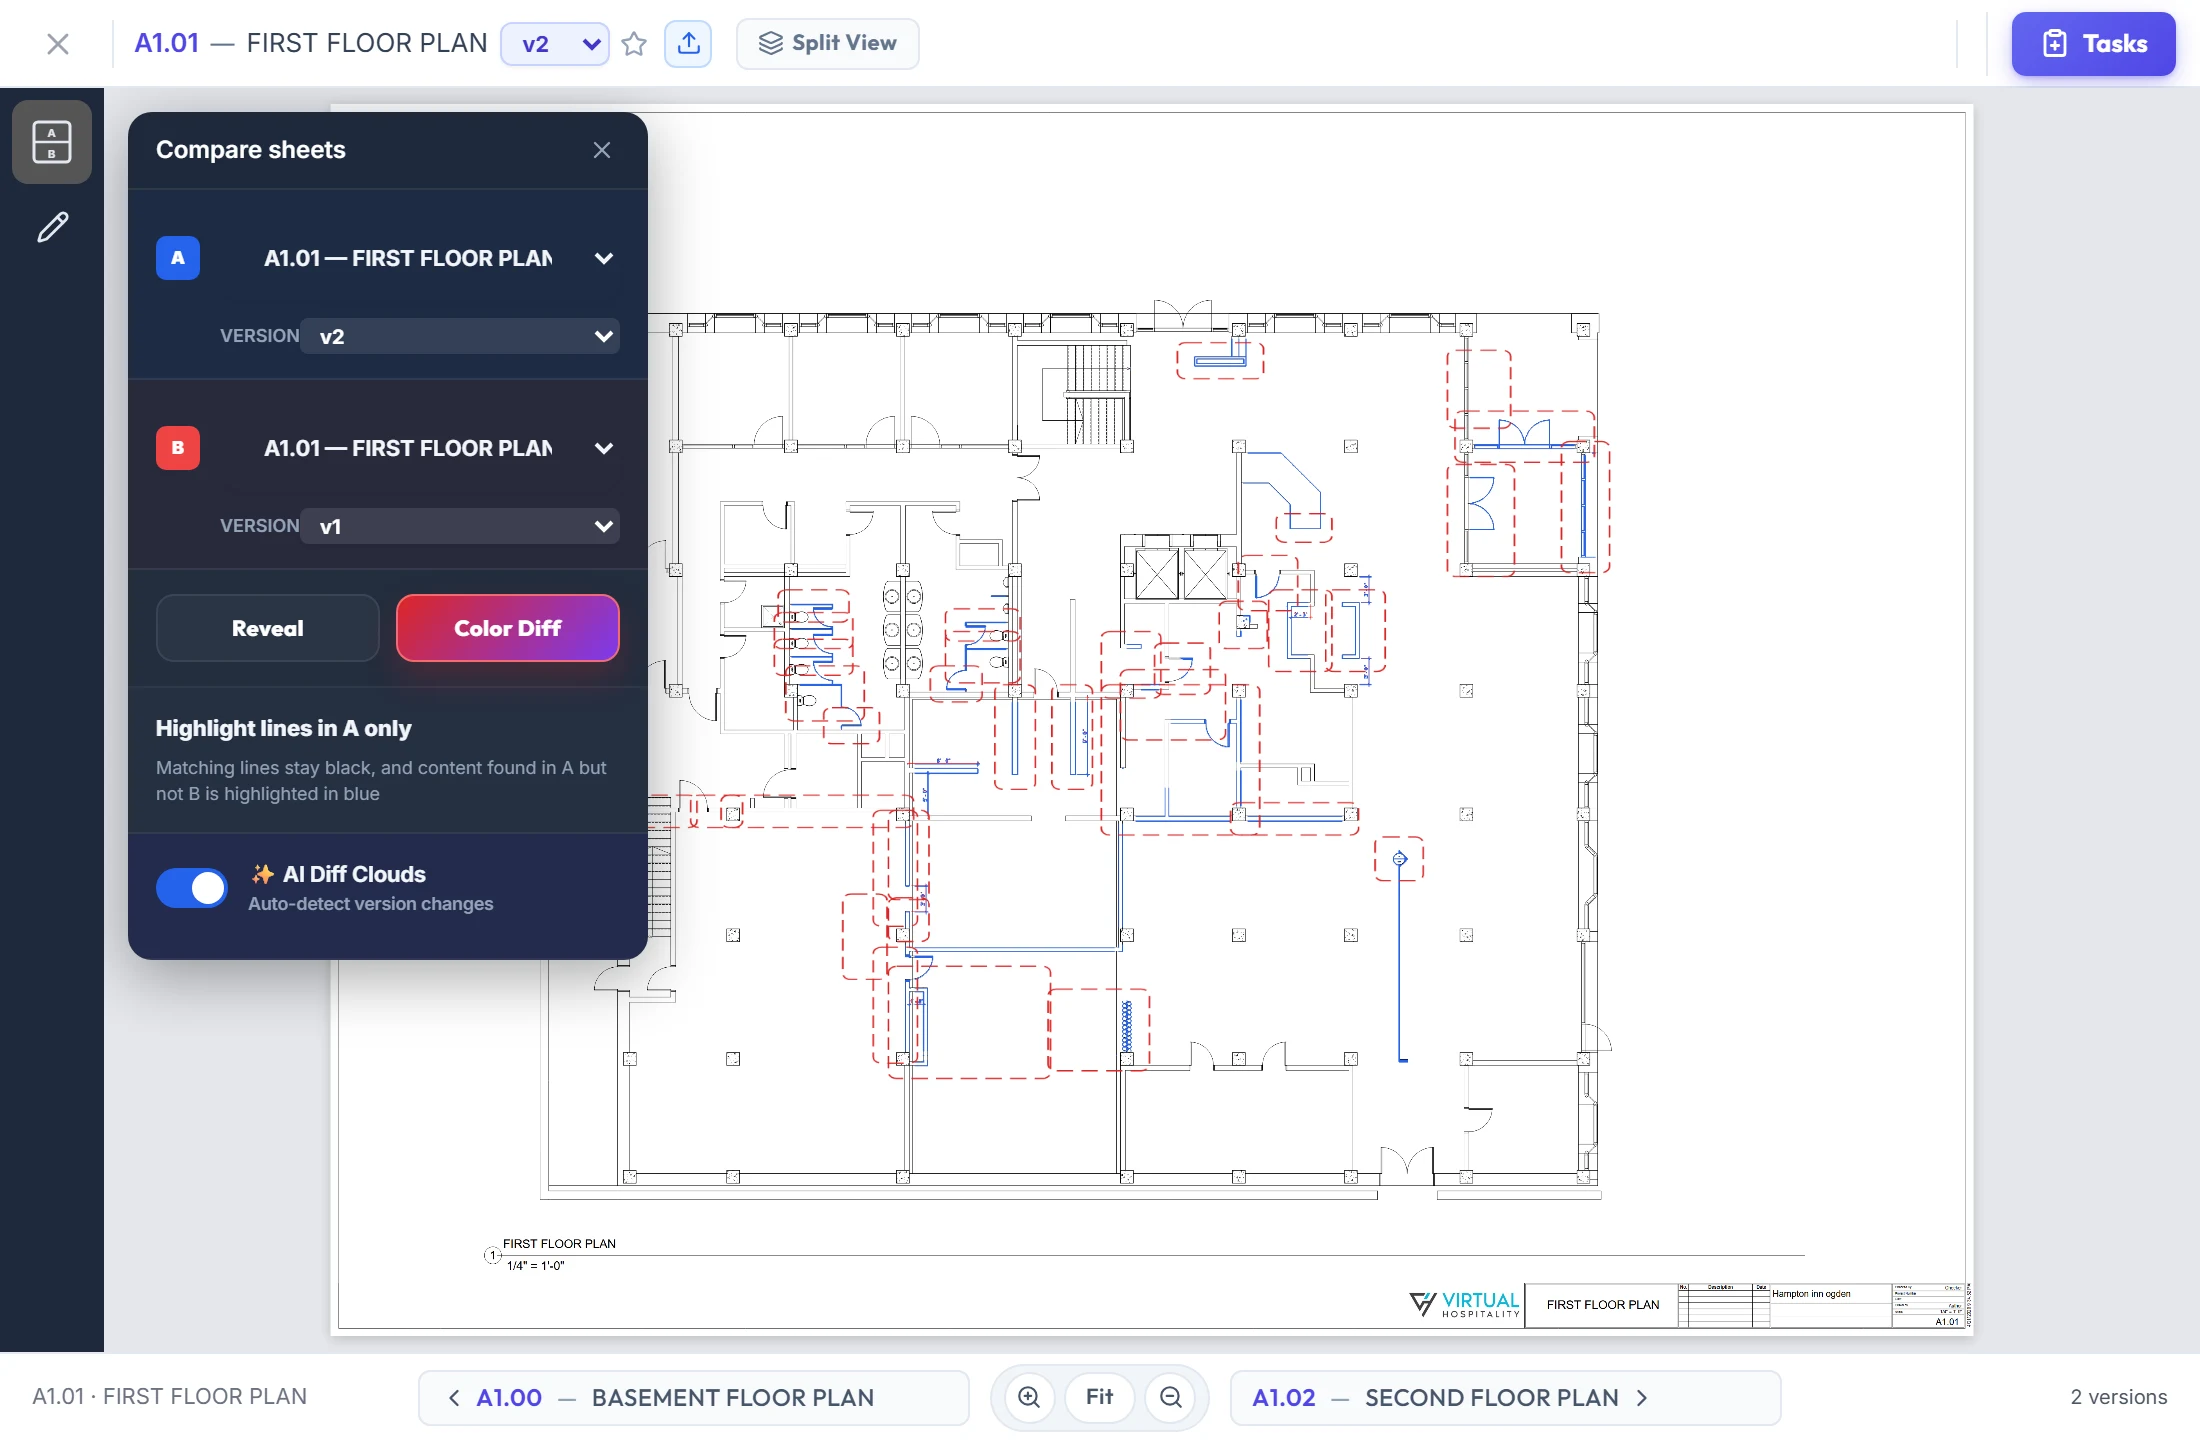Click the 'Compare sheets' panel title

(x=251, y=150)
